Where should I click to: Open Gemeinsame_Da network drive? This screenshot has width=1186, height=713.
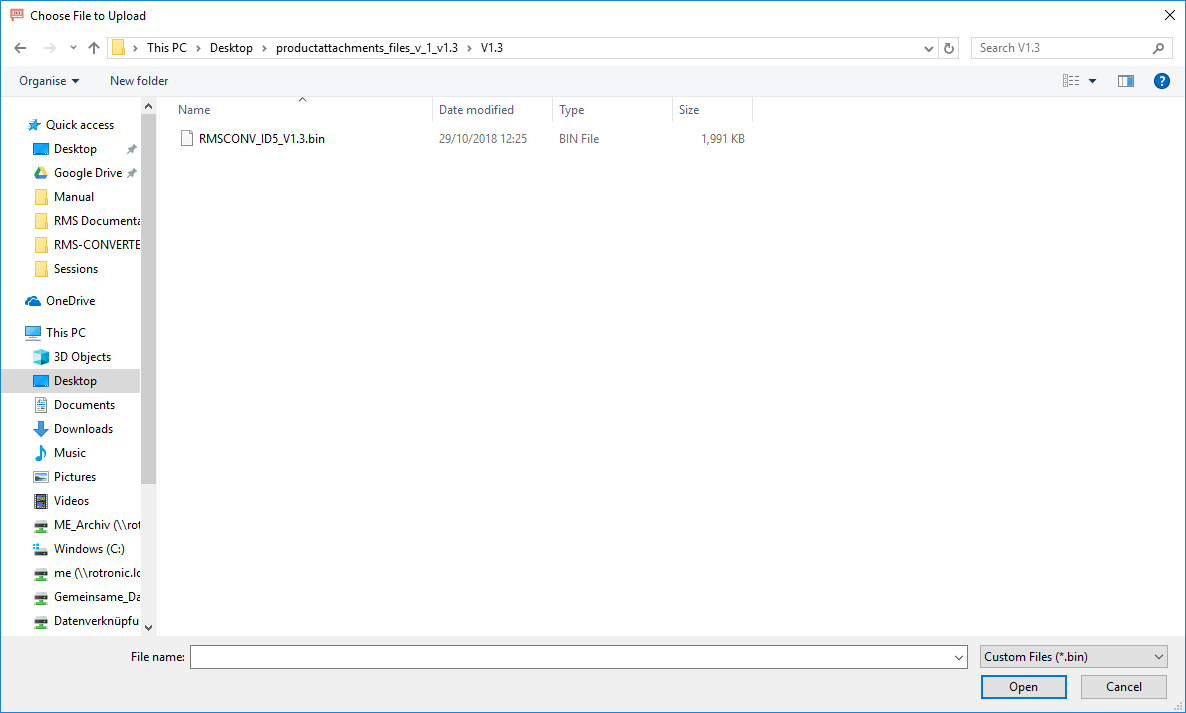coord(87,597)
